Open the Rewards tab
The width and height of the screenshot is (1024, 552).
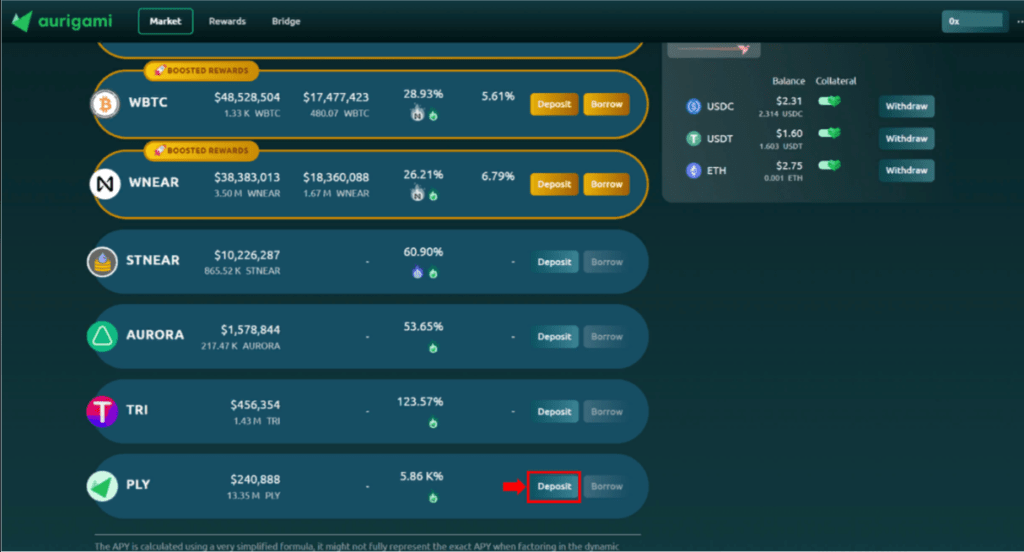coord(227,21)
